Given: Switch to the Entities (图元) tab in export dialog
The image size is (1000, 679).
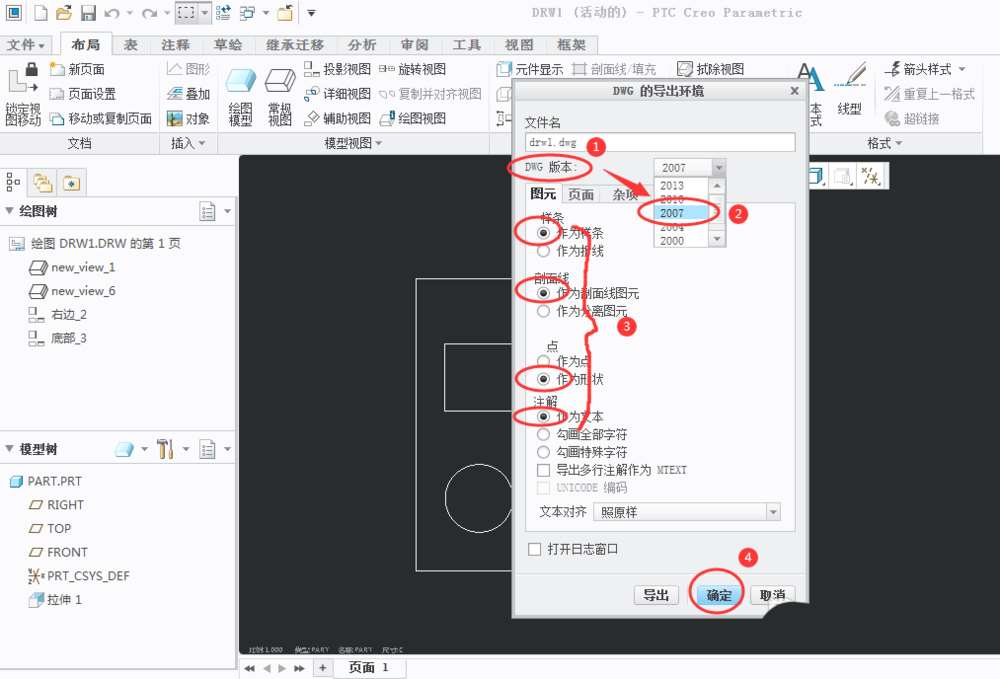Looking at the screenshot, I should click(x=543, y=194).
